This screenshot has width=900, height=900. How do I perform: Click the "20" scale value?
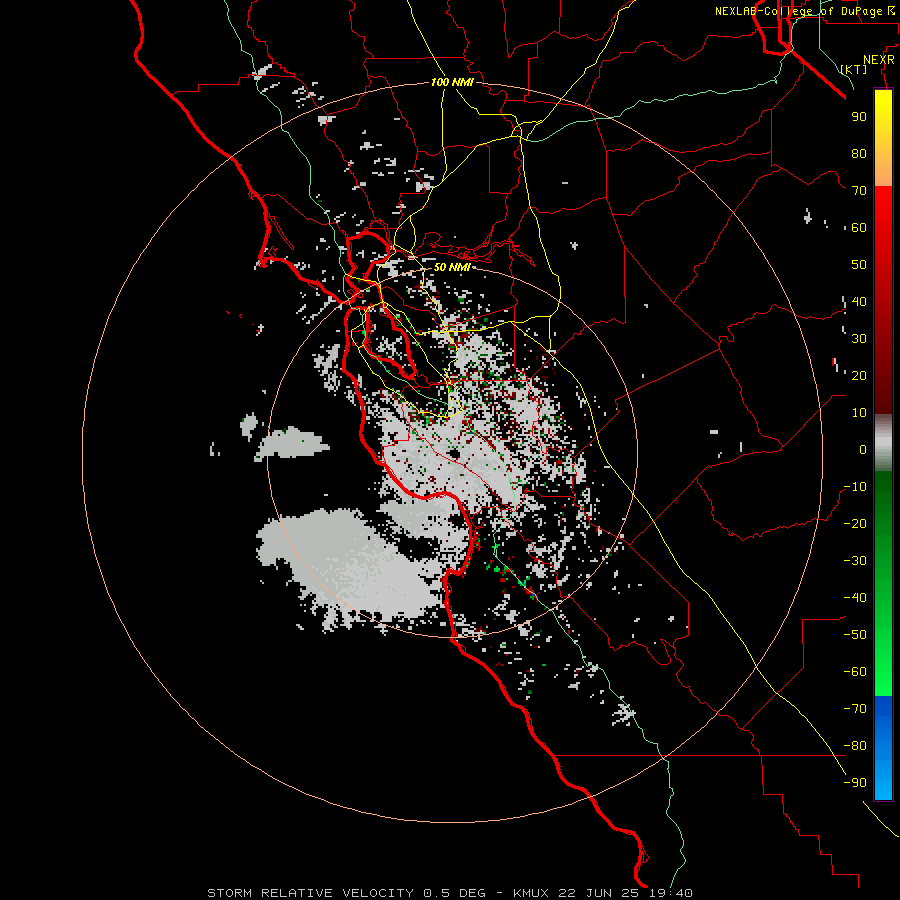(859, 375)
